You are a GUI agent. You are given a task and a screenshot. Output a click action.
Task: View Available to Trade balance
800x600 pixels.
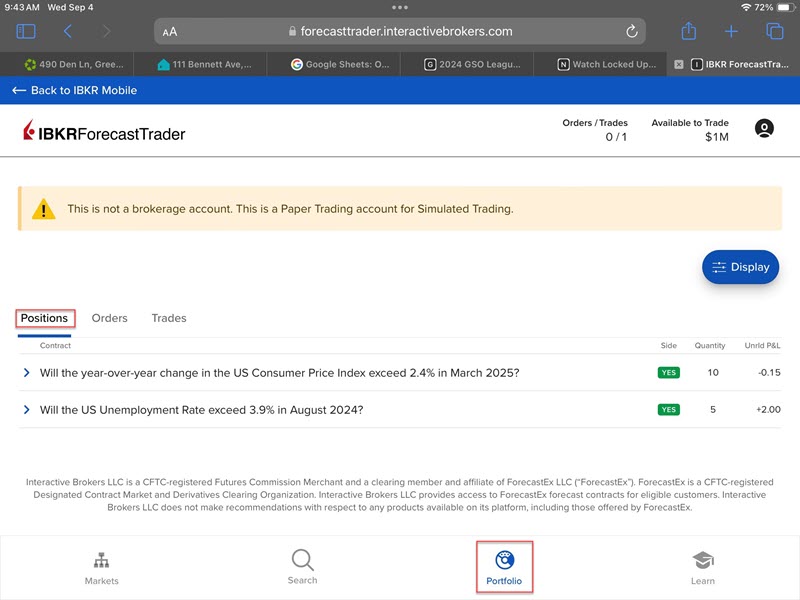click(x=690, y=130)
